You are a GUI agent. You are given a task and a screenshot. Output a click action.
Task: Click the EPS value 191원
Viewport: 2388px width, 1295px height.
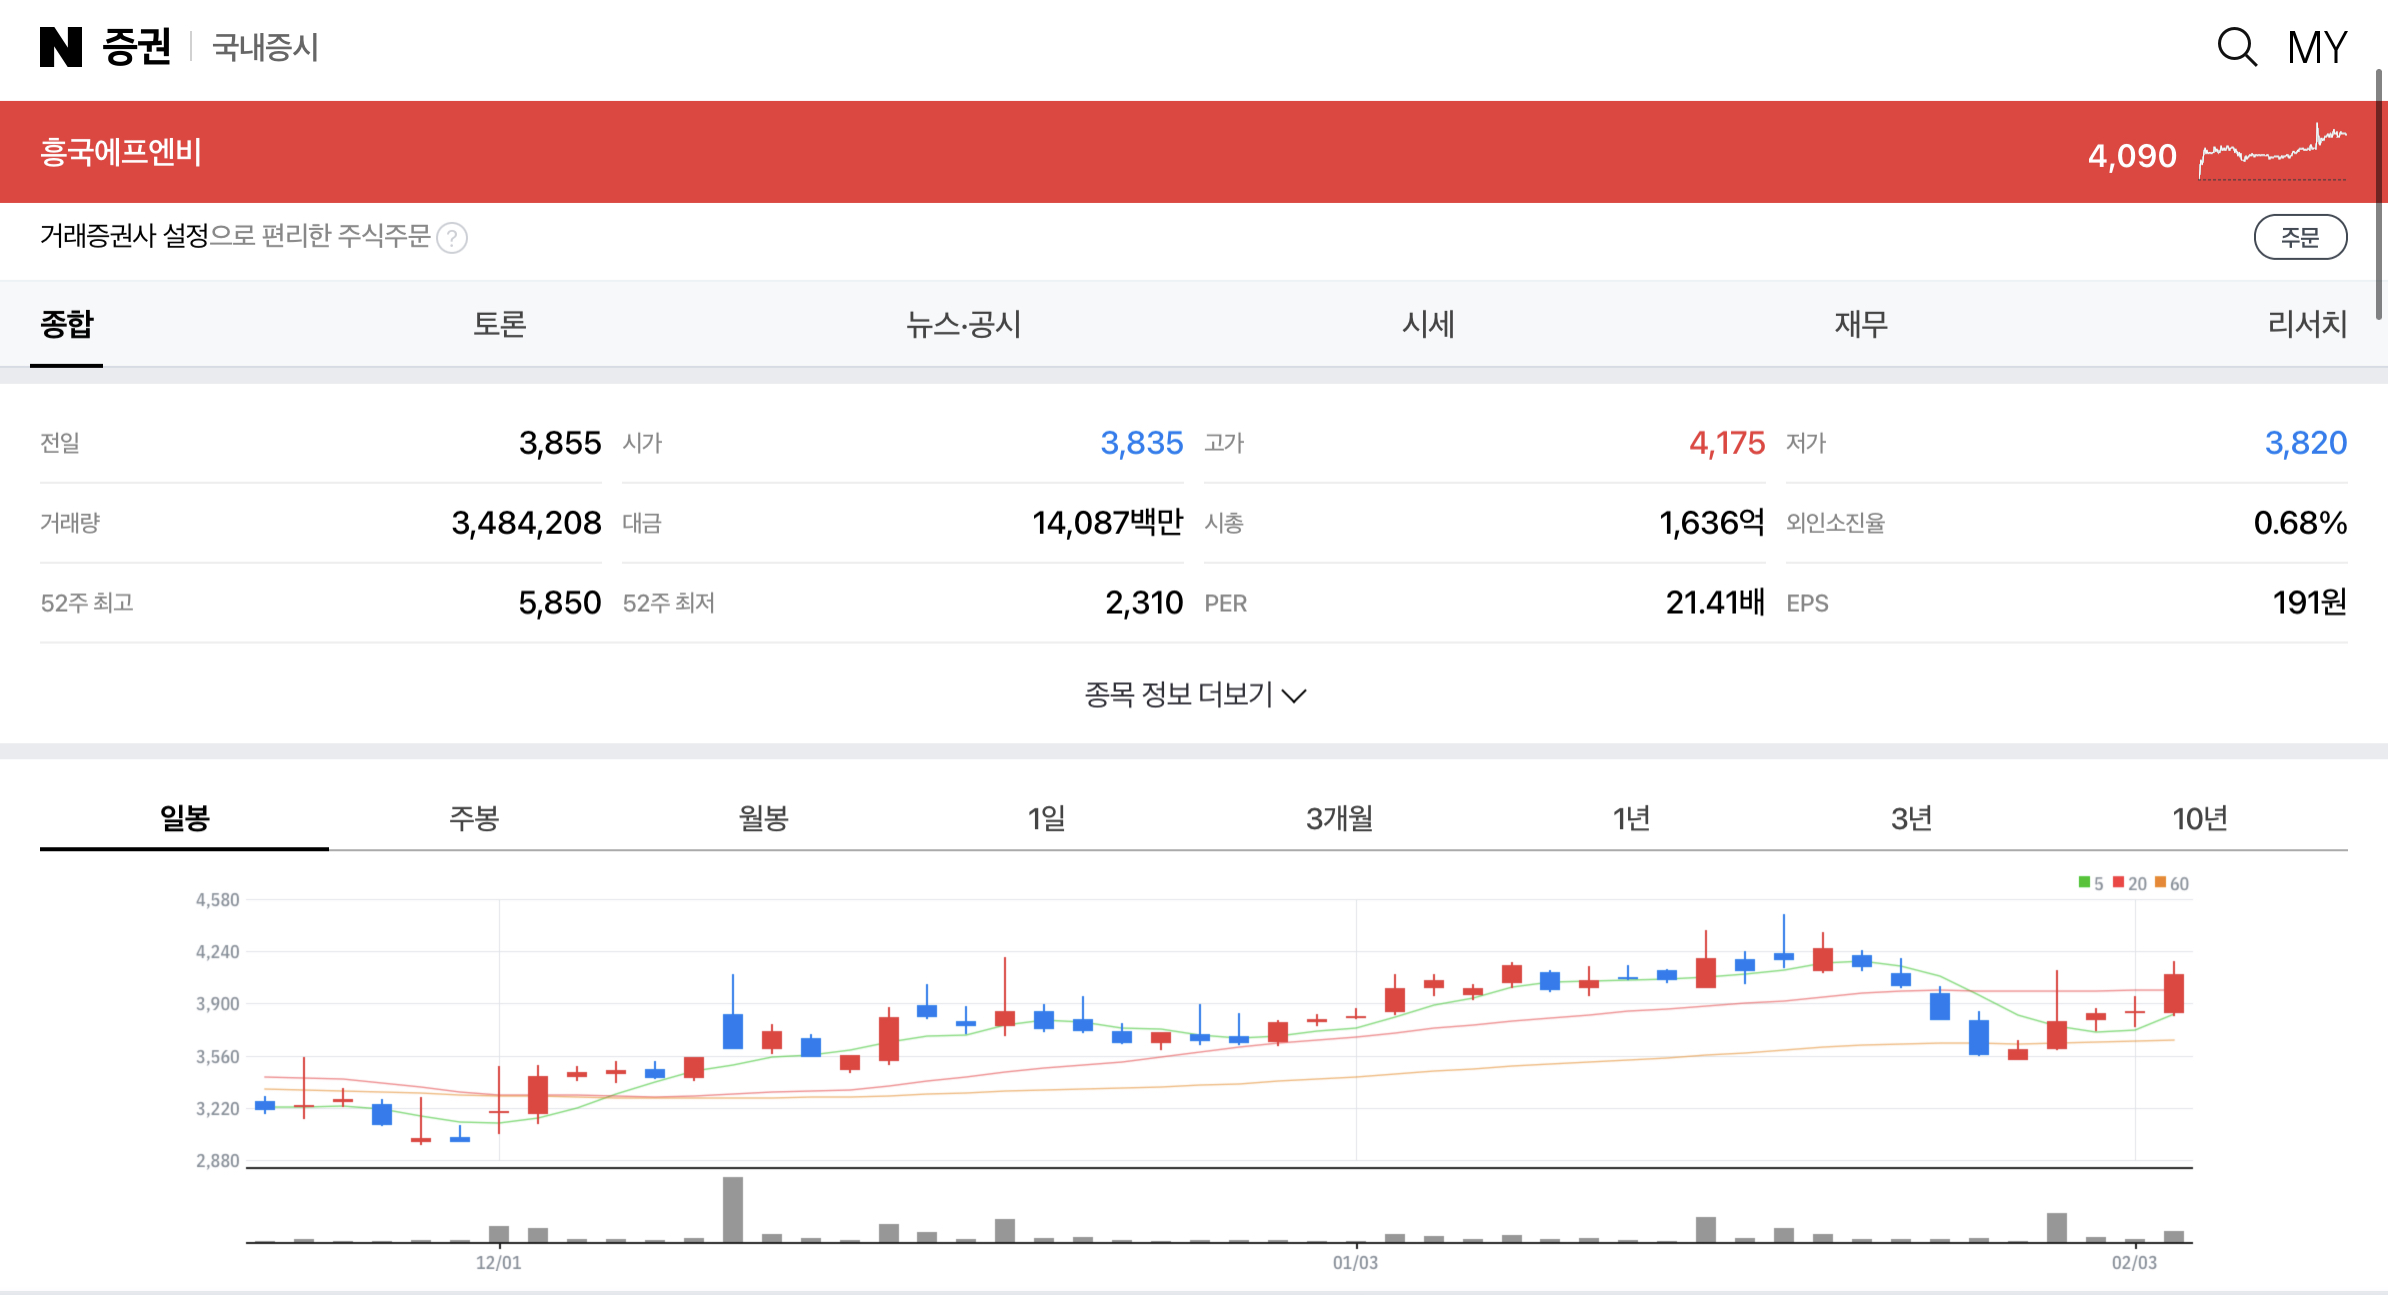[x=2310, y=603]
